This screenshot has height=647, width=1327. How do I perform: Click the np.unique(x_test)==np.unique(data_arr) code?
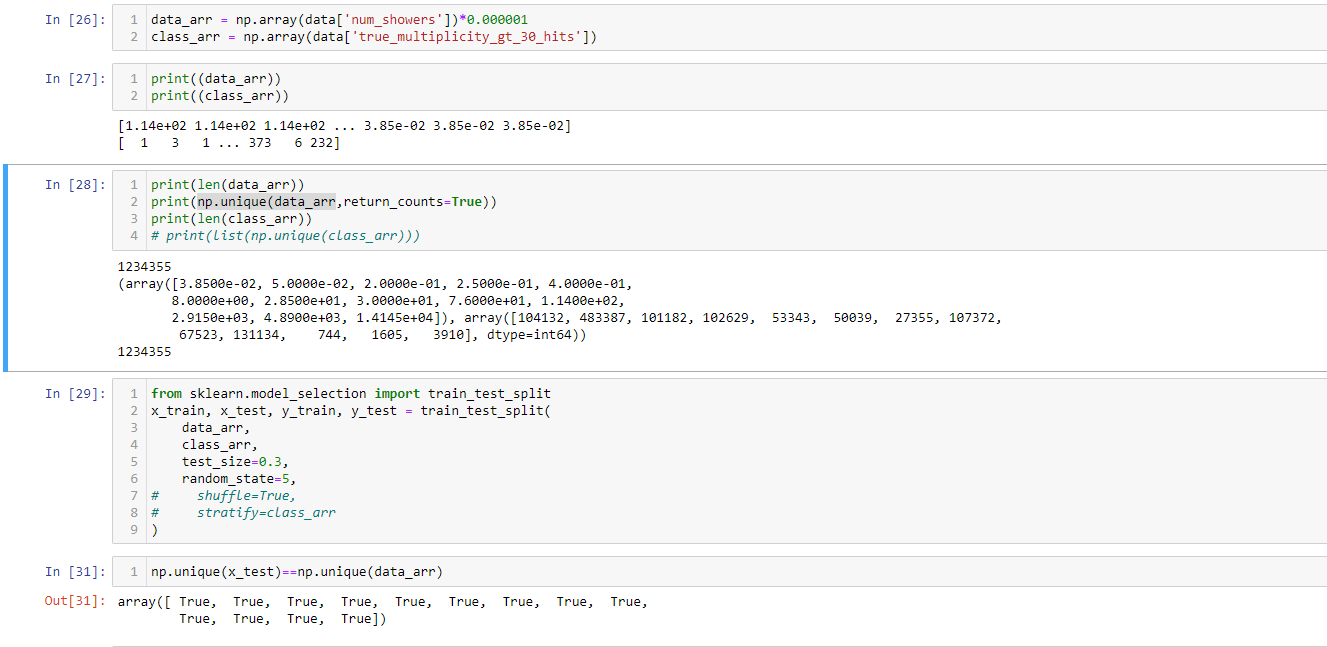point(297,571)
